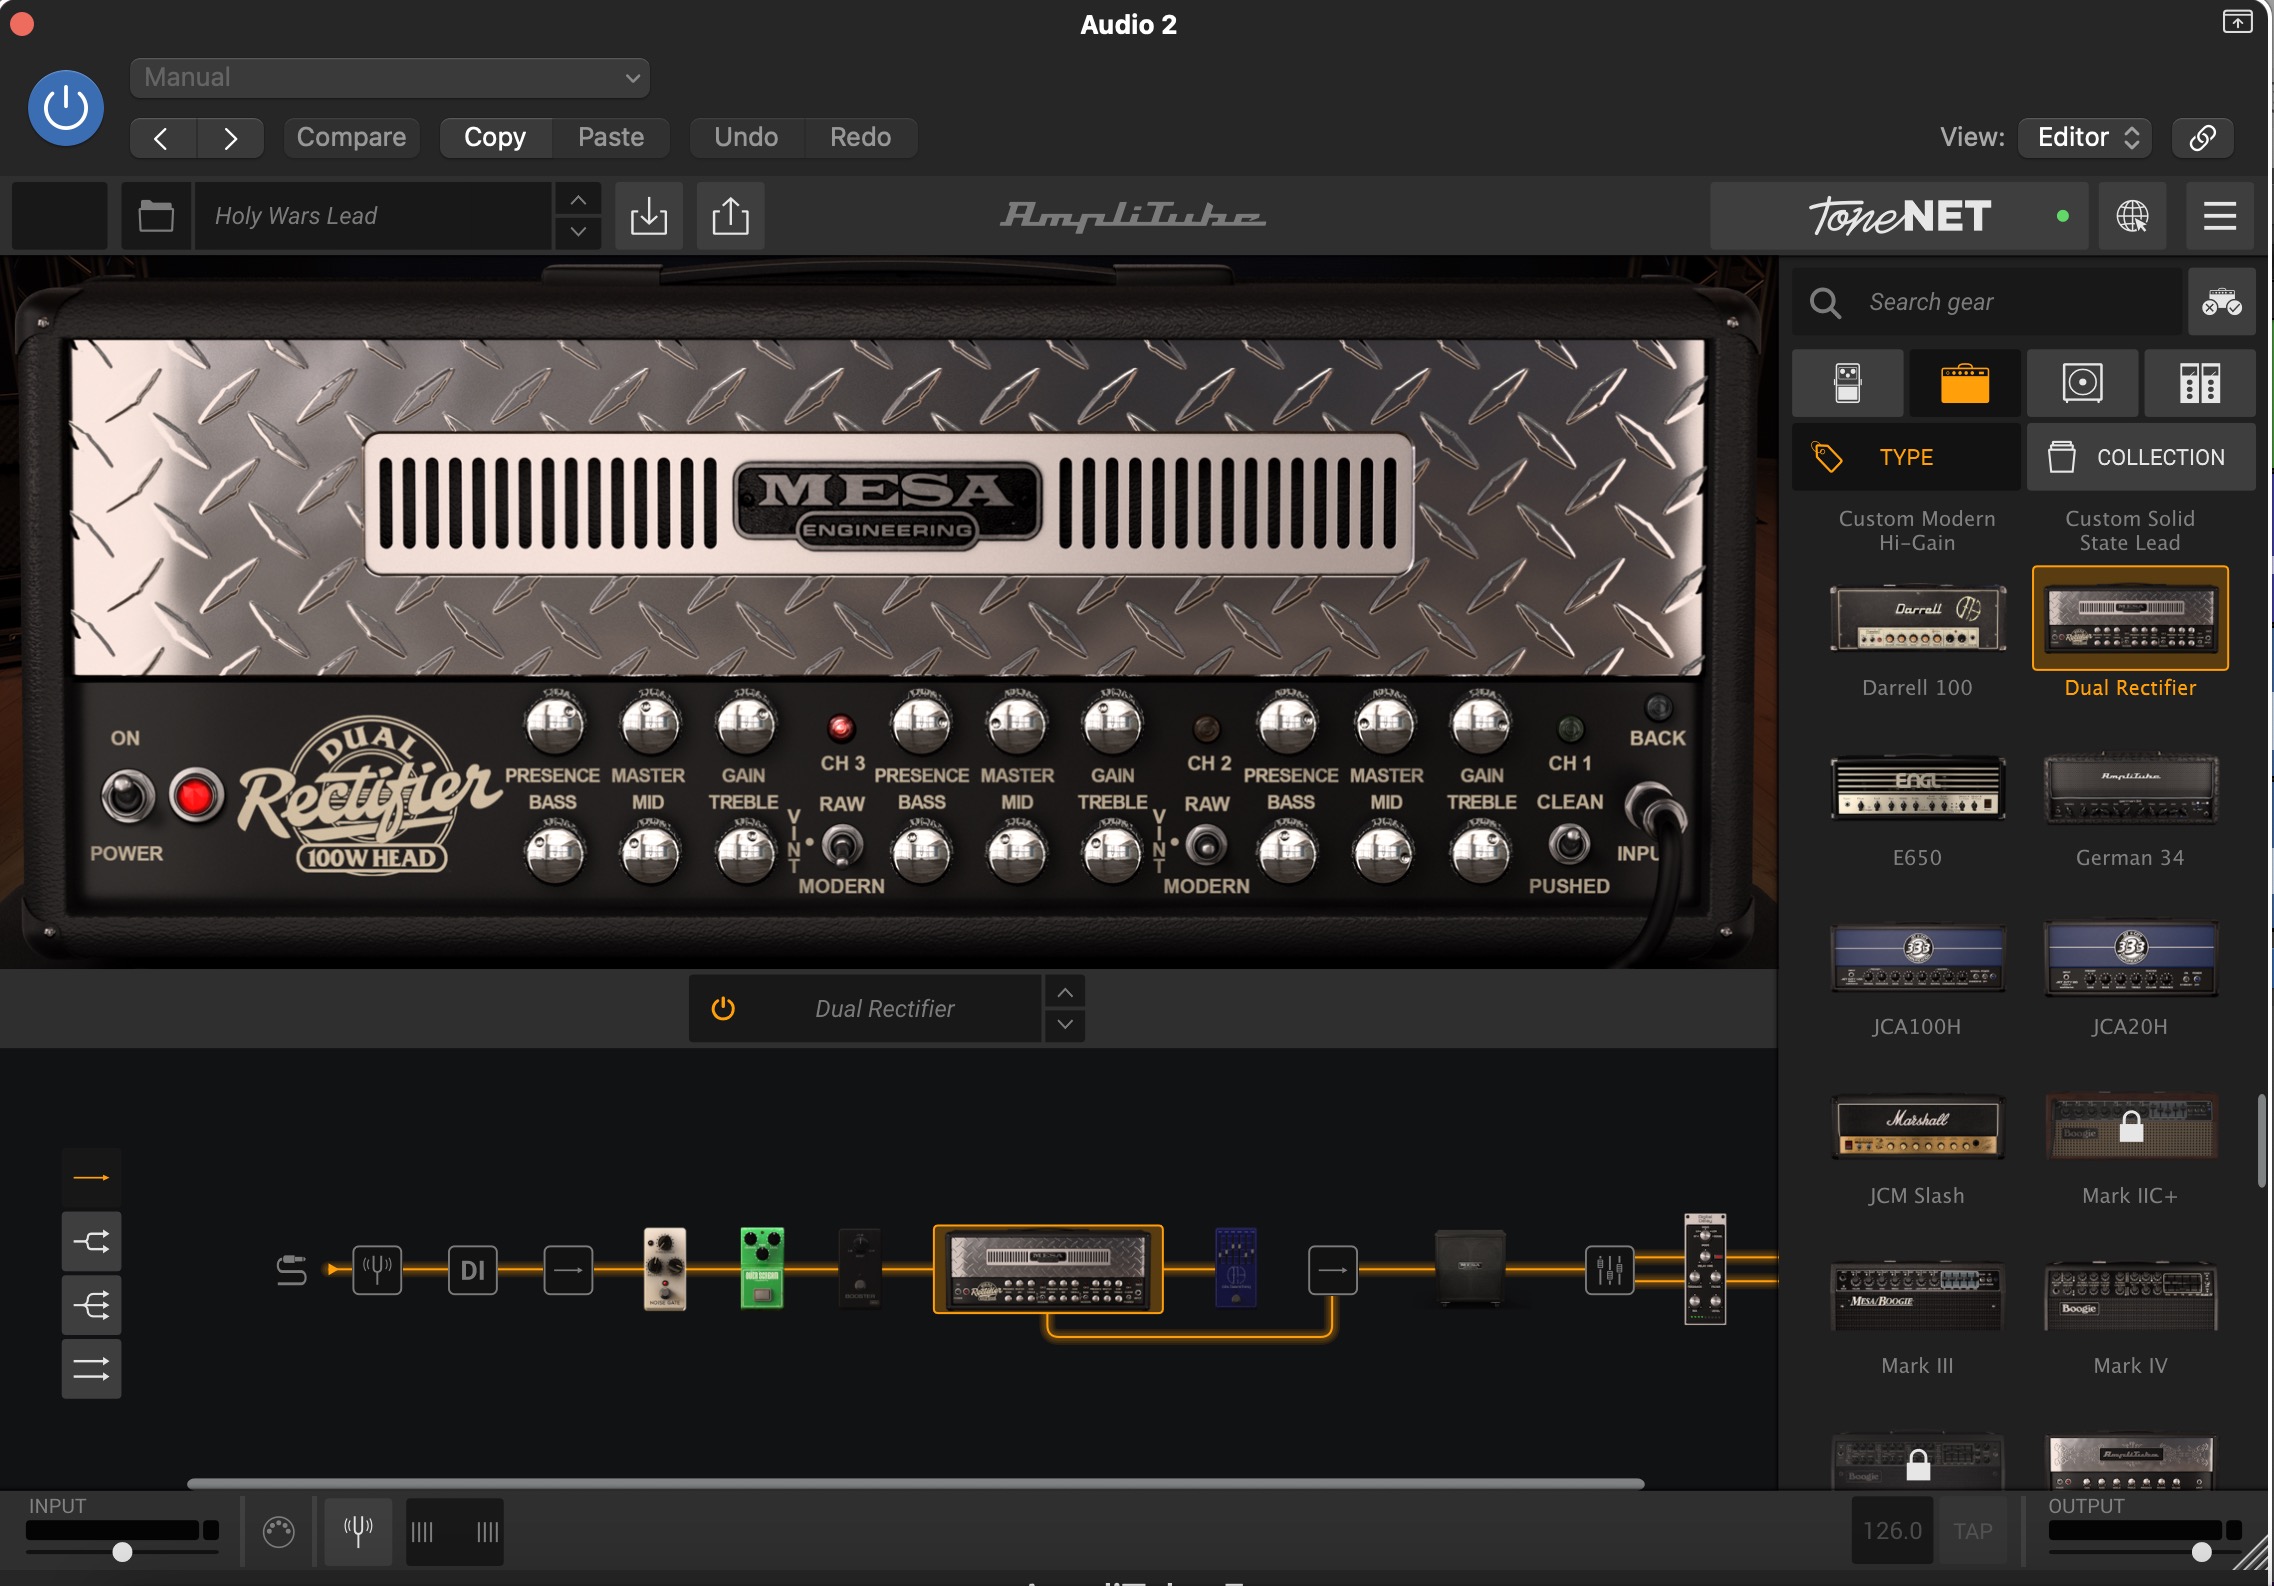Flip the amp ON standby switch
Viewport: 2274px width, 1586px height.
(127, 796)
